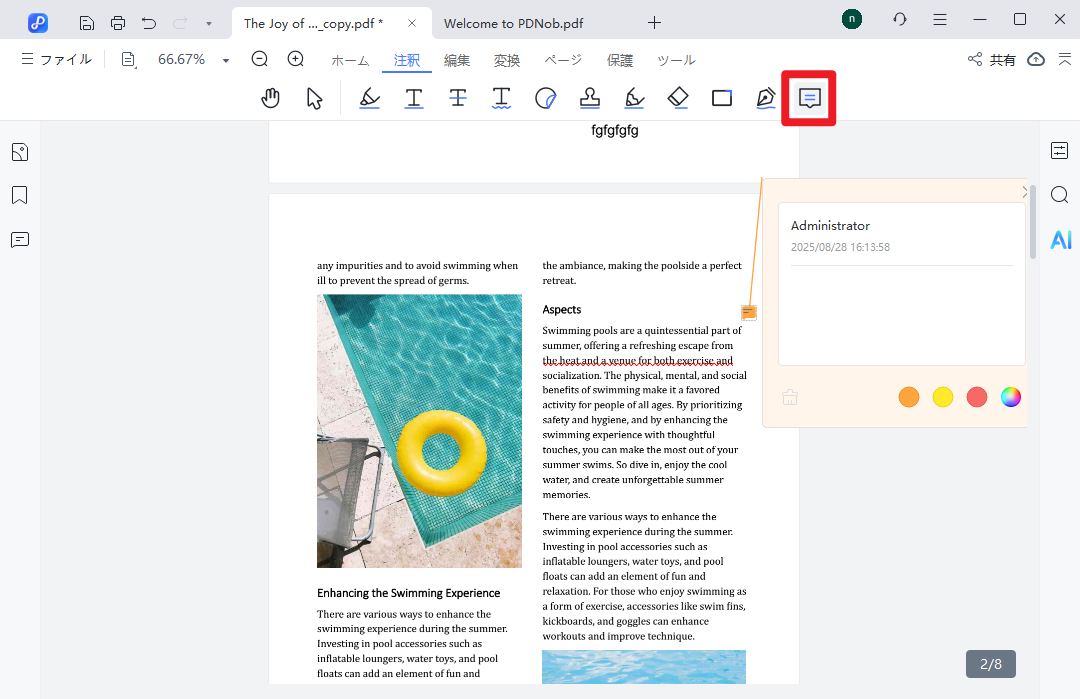Delete the note using trash icon
This screenshot has height=699, width=1080.
click(790, 397)
